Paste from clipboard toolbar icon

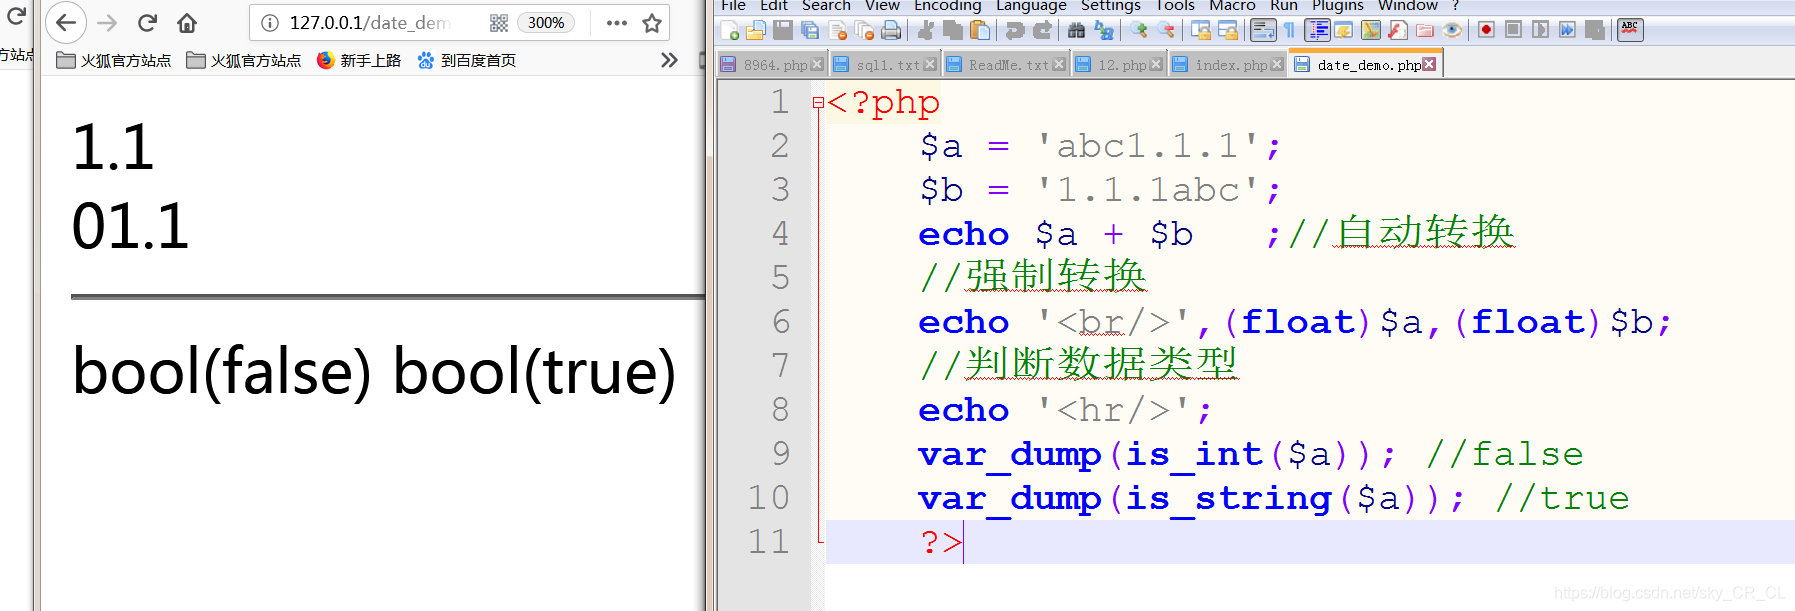coord(980,30)
